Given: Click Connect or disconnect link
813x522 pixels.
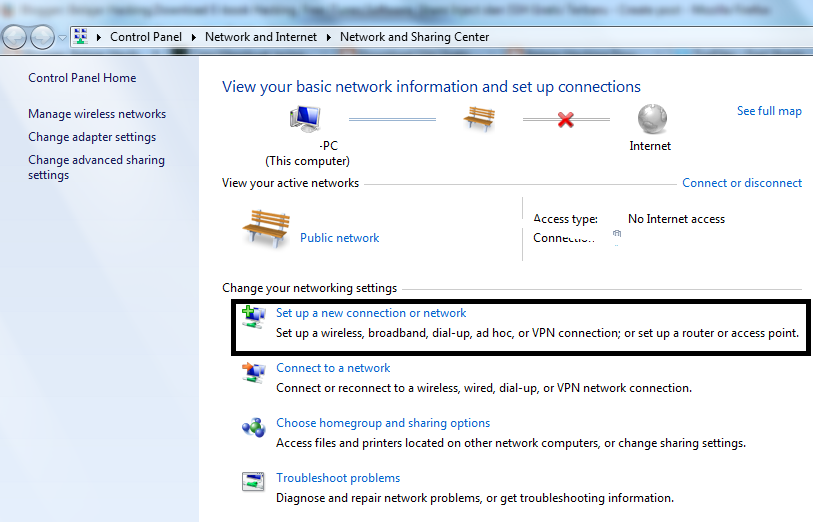Looking at the screenshot, I should [x=742, y=183].
